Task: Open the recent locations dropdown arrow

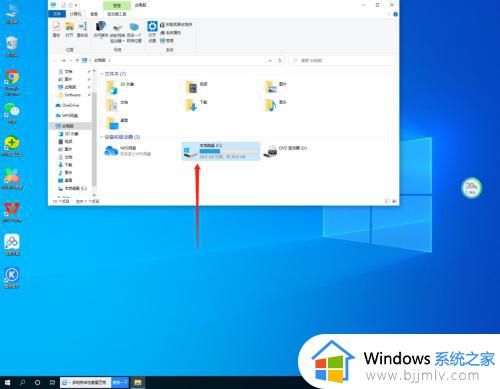Action: [71, 60]
